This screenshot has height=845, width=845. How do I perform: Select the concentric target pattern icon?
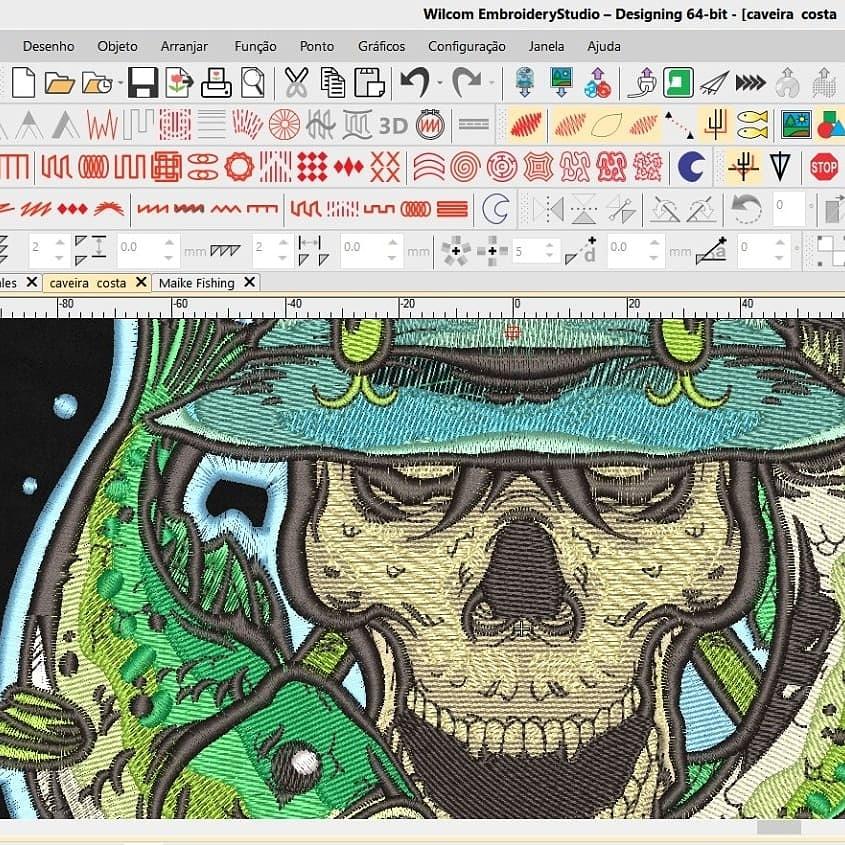pyautogui.click(x=502, y=167)
